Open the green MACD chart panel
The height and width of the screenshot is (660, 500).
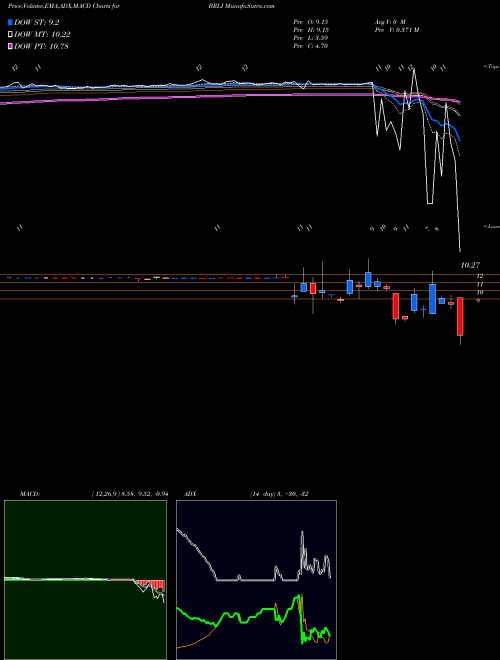pos(85,580)
